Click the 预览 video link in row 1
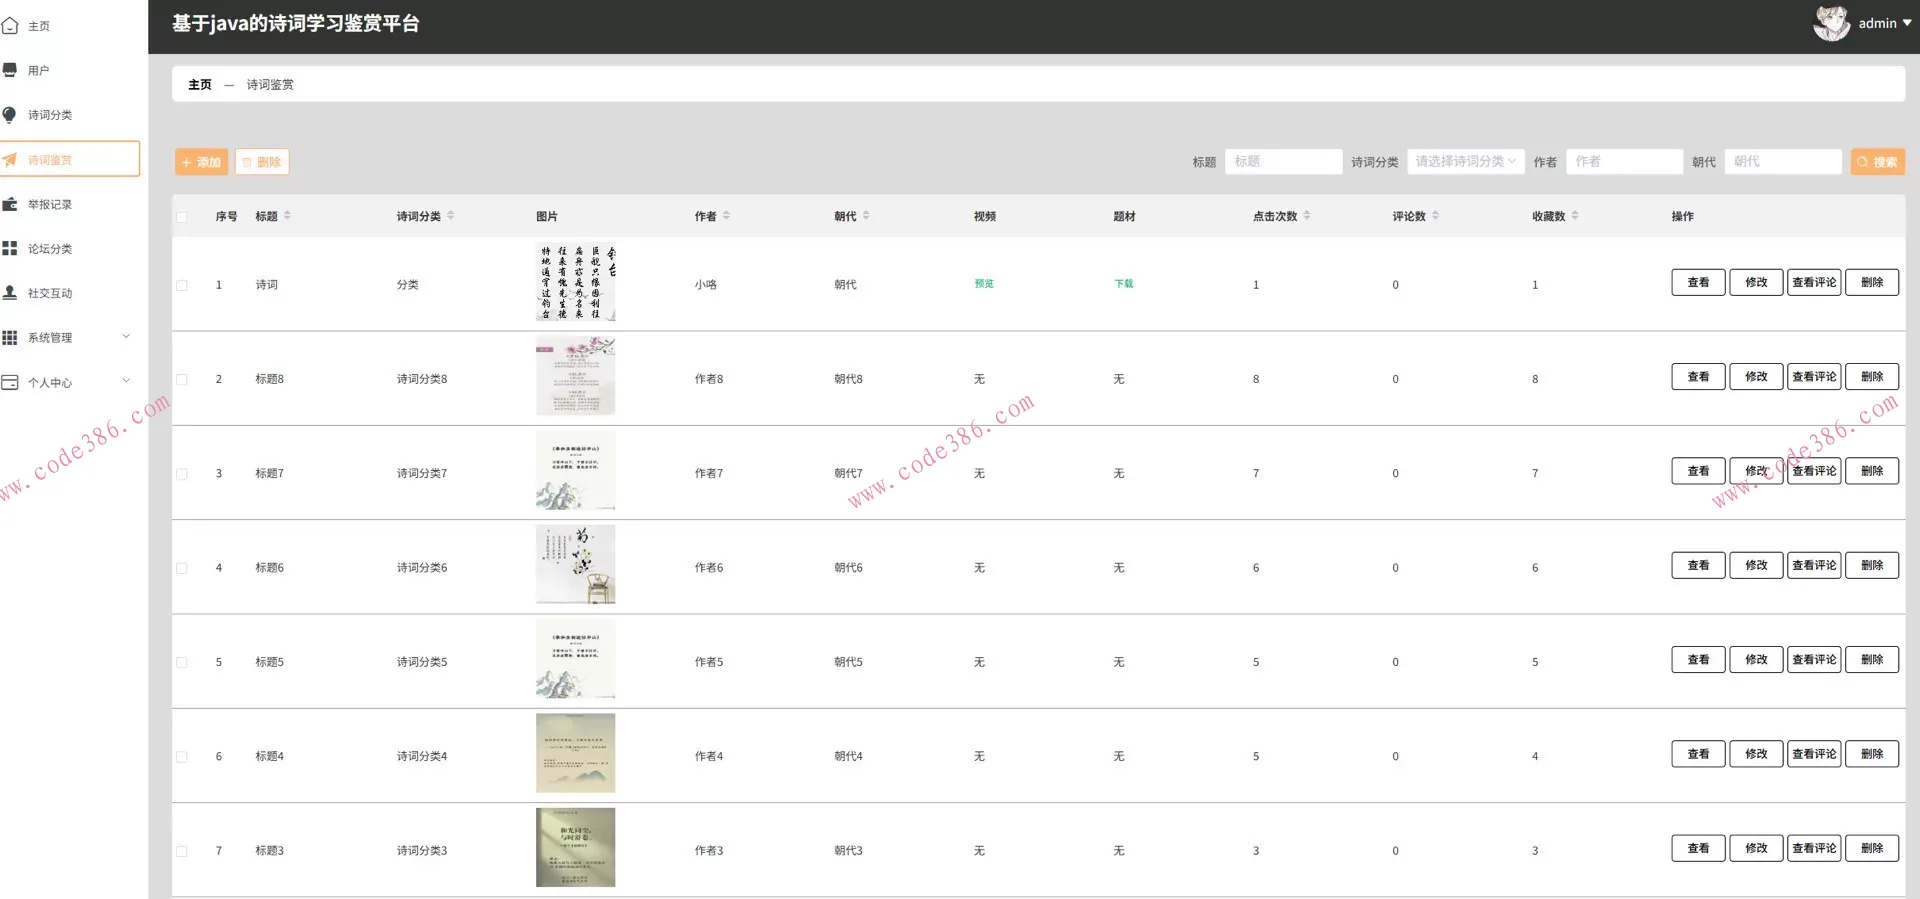Screen dimensions: 1920x899 (984, 284)
